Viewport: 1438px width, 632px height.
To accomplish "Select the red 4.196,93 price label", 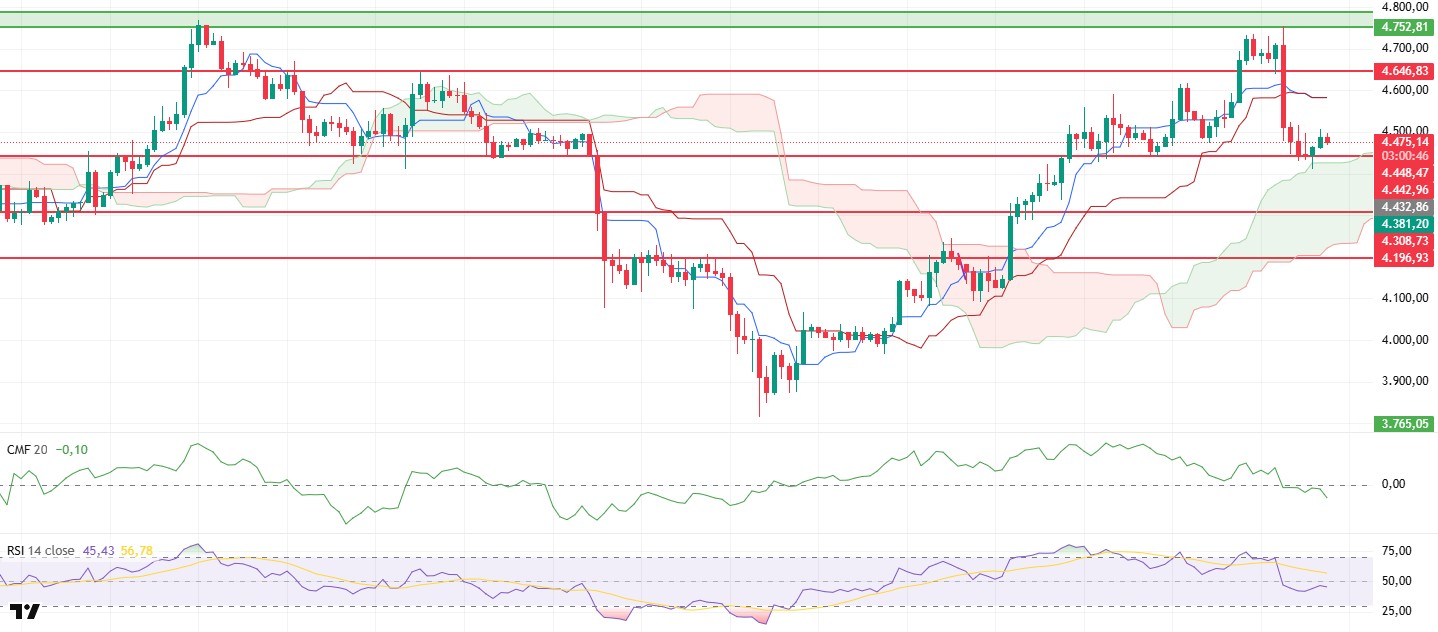I will click(1404, 258).
